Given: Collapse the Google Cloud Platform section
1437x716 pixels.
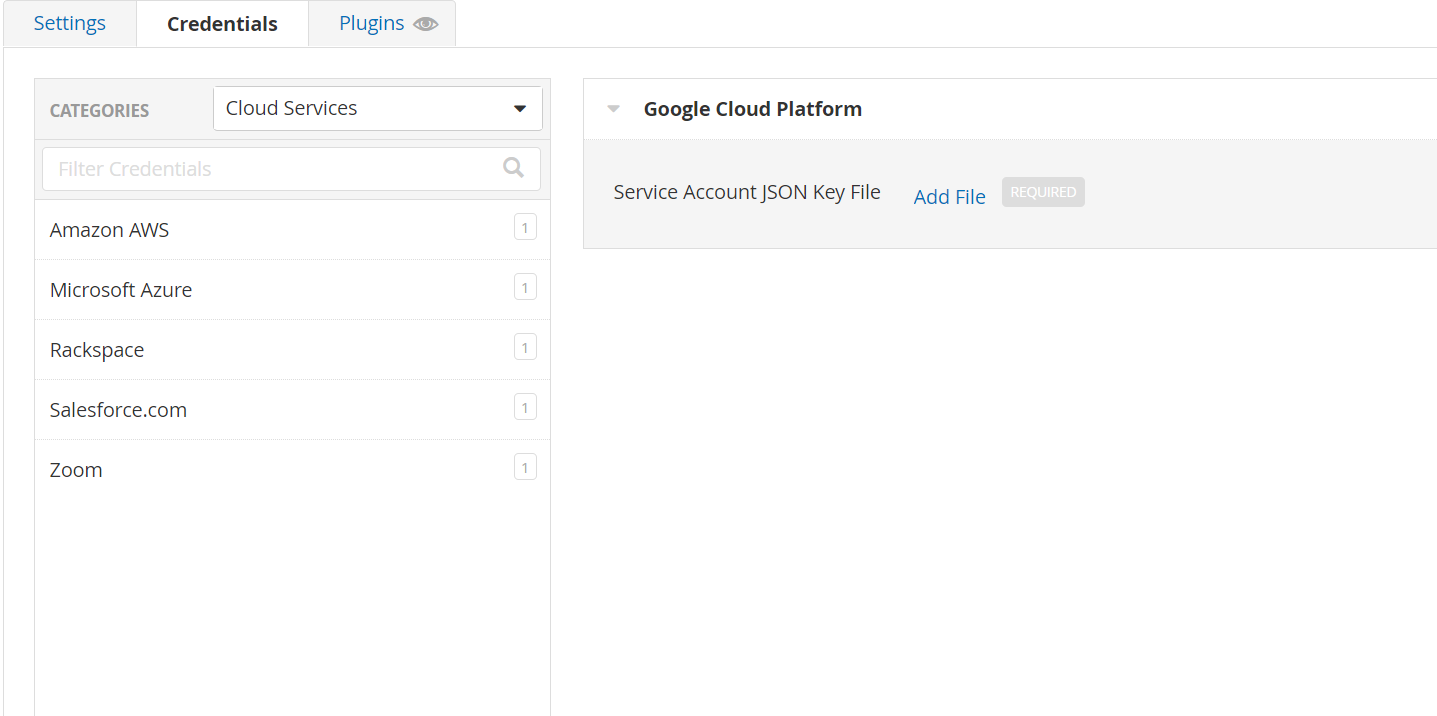Looking at the screenshot, I should click(x=614, y=109).
